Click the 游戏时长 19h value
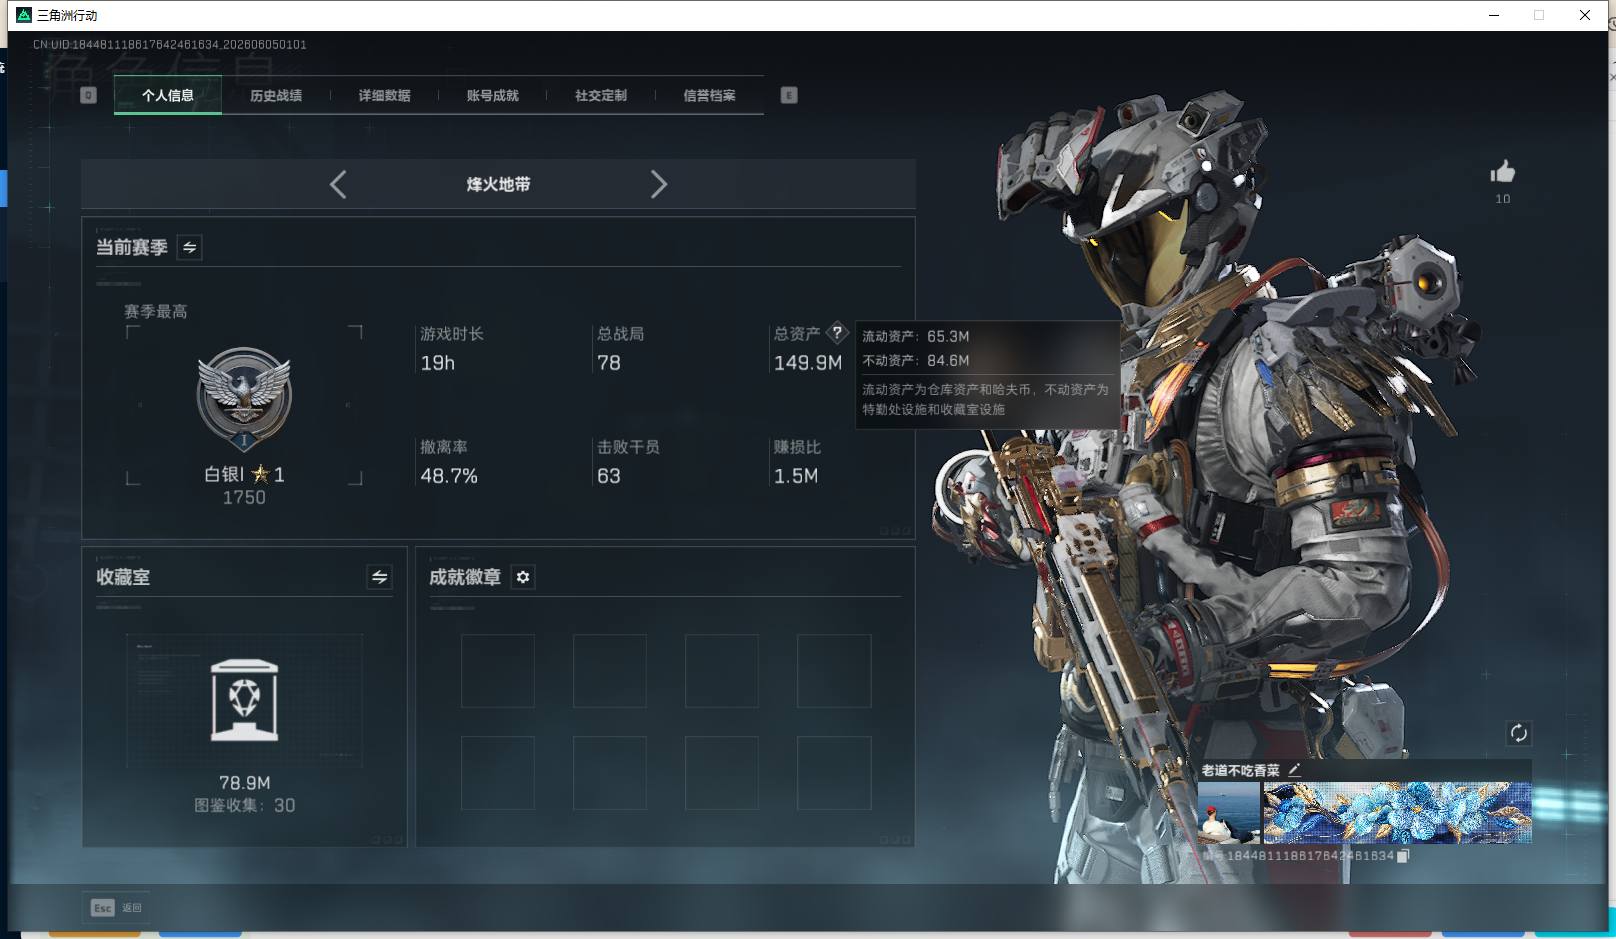Viewport: 1616px width, 939px height. [x=438, y=363]
